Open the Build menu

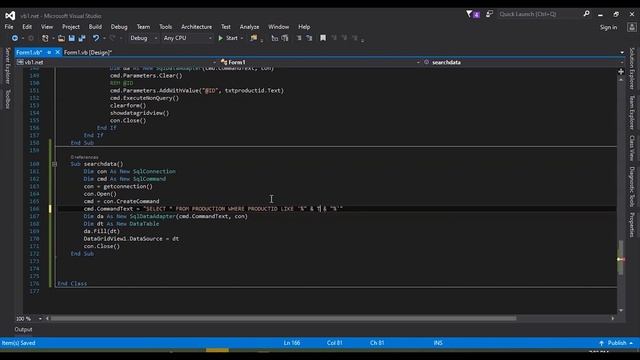tap(95, 27)
